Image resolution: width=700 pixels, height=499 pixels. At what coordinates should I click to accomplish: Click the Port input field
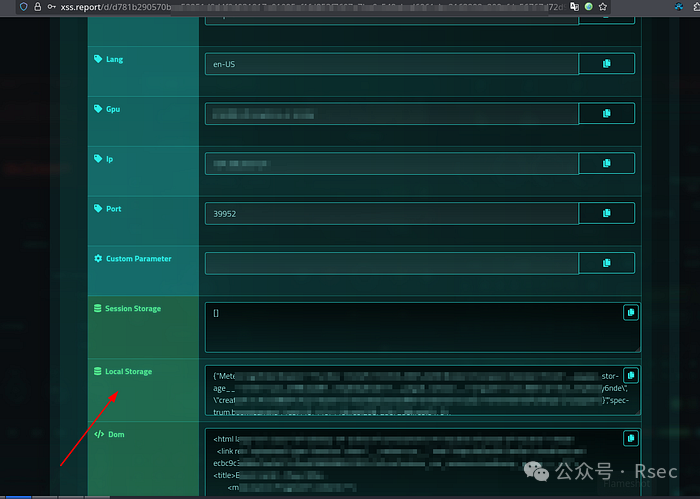click(391, 213)
